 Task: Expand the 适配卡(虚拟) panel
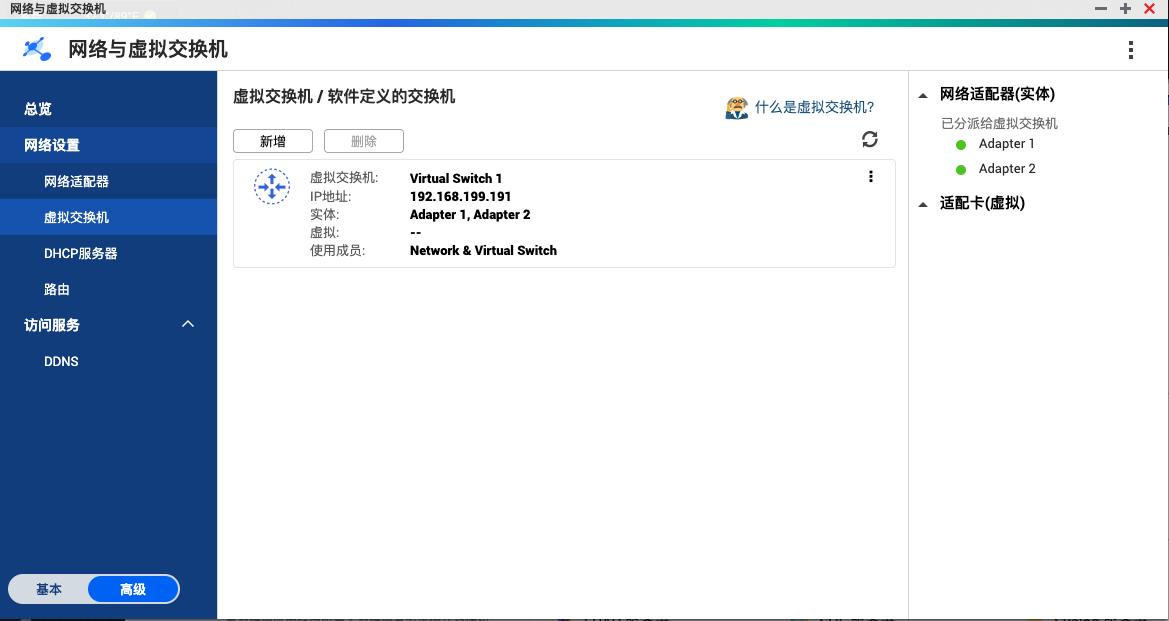(x=923, y=203)
